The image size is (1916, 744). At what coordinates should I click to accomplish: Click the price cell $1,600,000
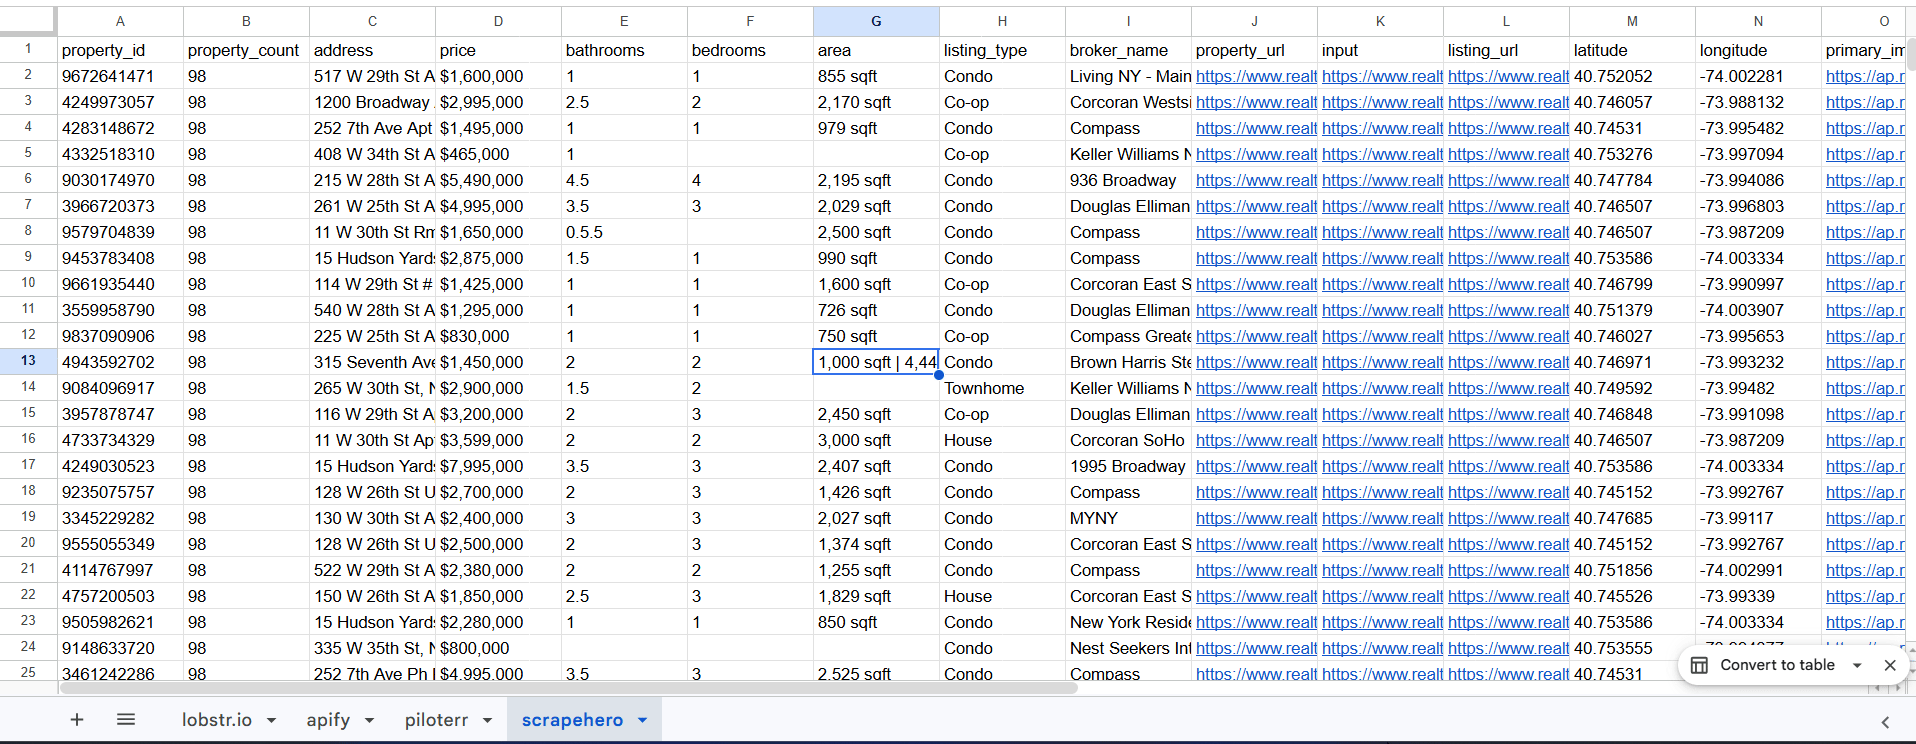[x=498, y=76]
